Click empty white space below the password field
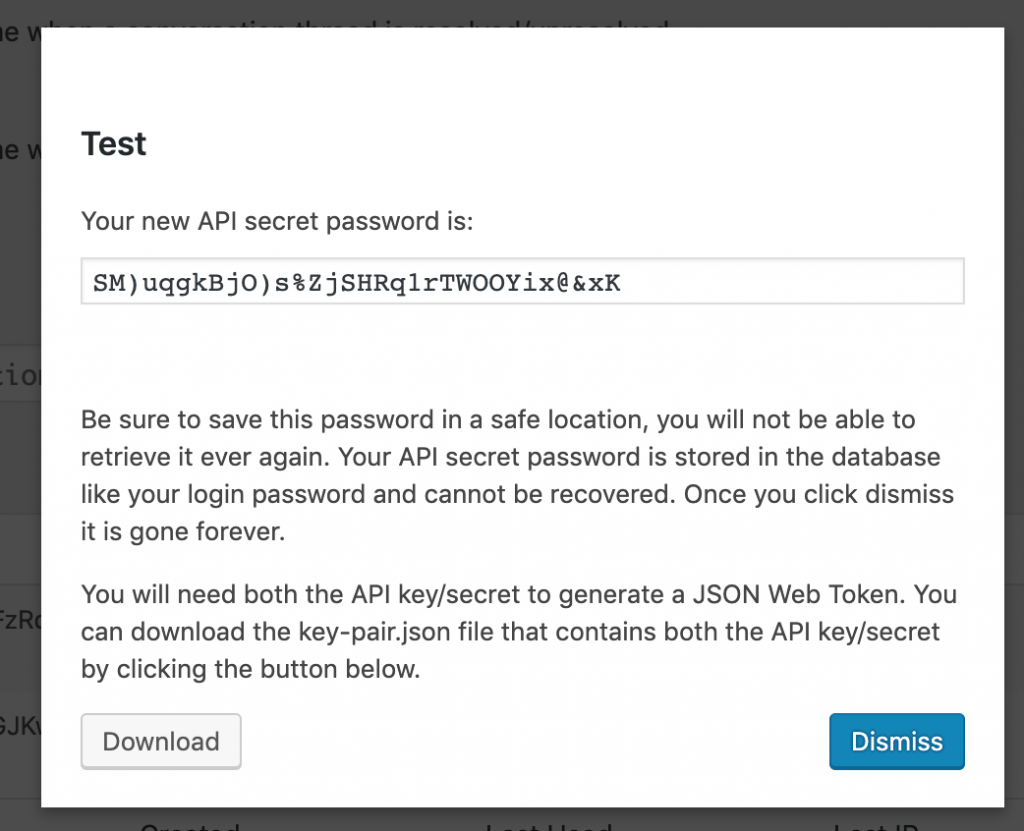The height and width of the screenshot is (831, 1024). 520,350
